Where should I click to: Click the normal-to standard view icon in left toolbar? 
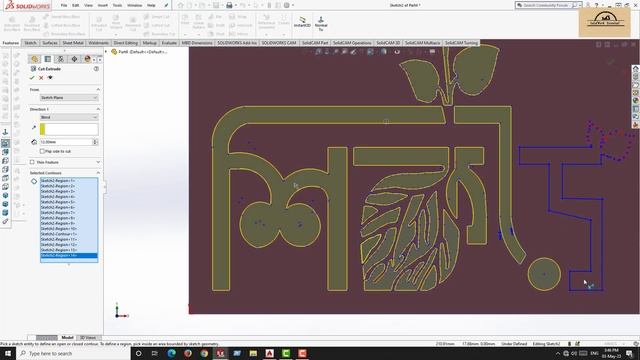5,132
